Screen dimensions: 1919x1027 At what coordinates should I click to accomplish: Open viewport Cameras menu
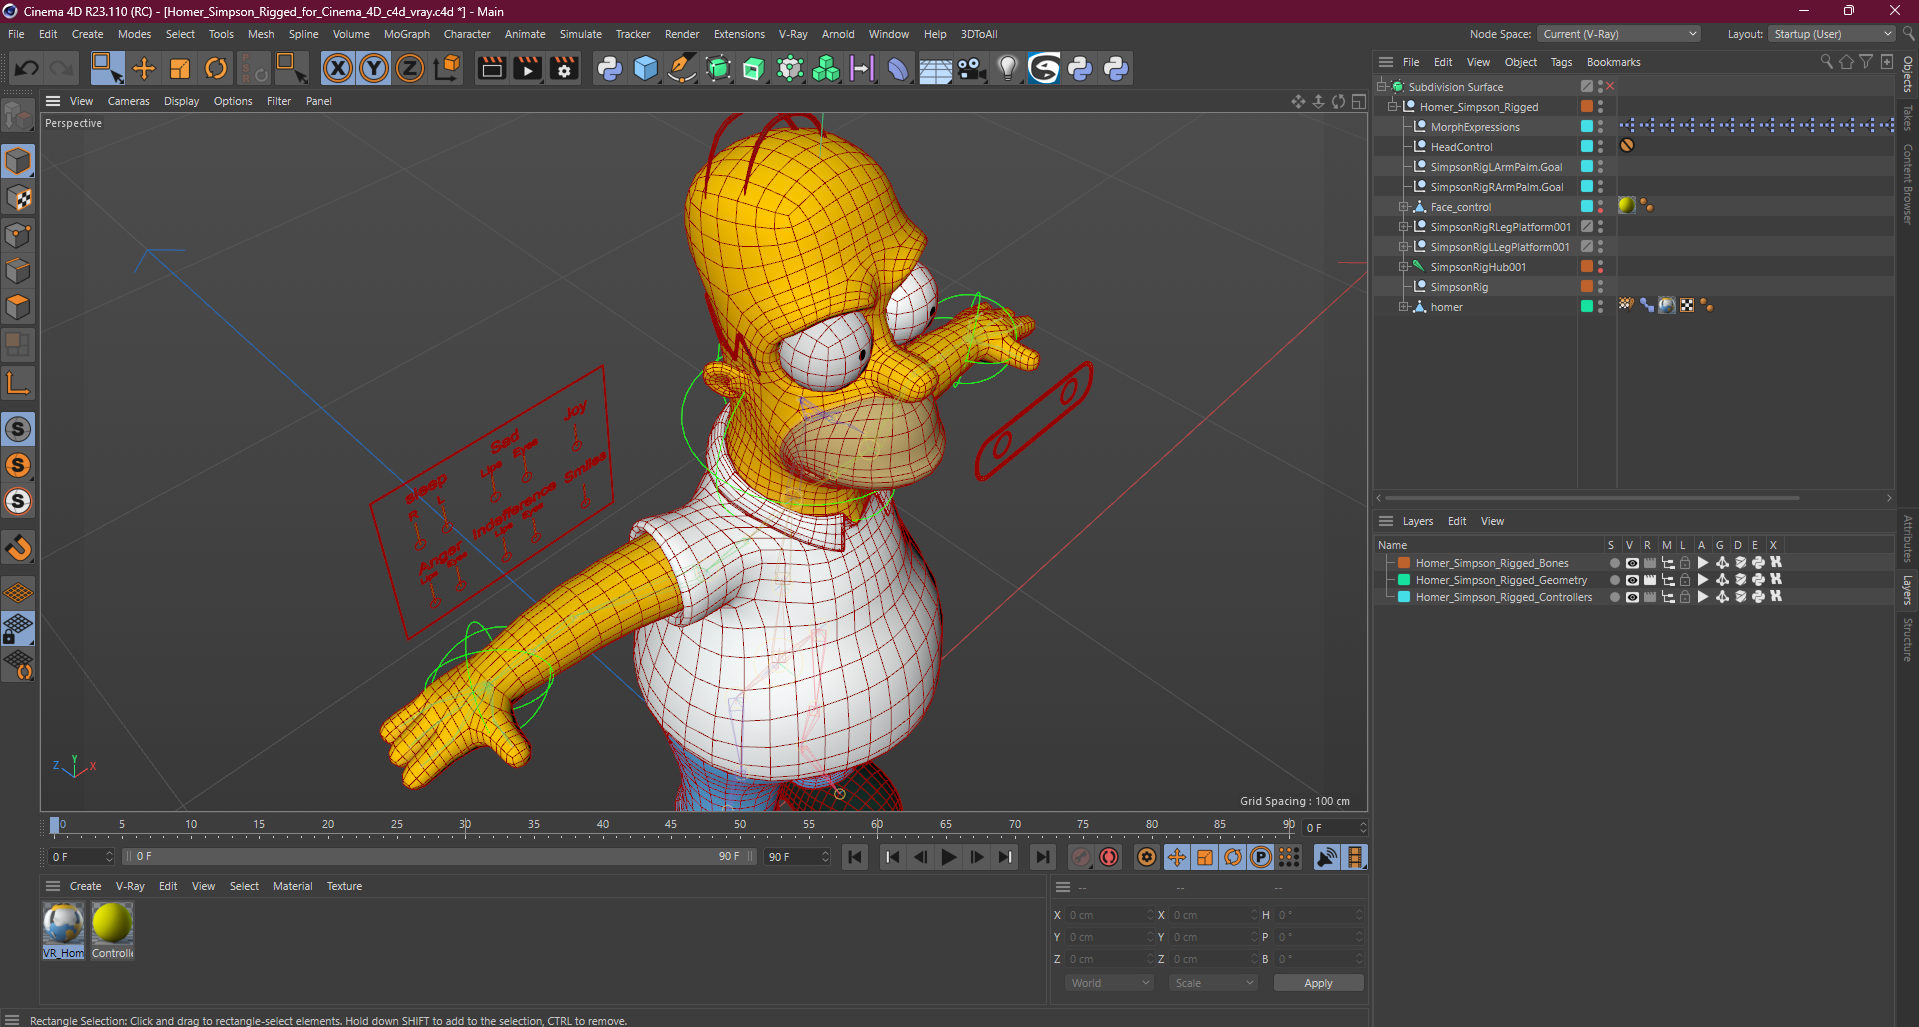128,101
